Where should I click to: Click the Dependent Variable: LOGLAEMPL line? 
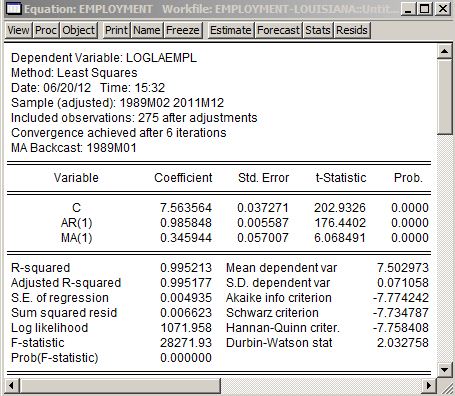coord(104,58)
